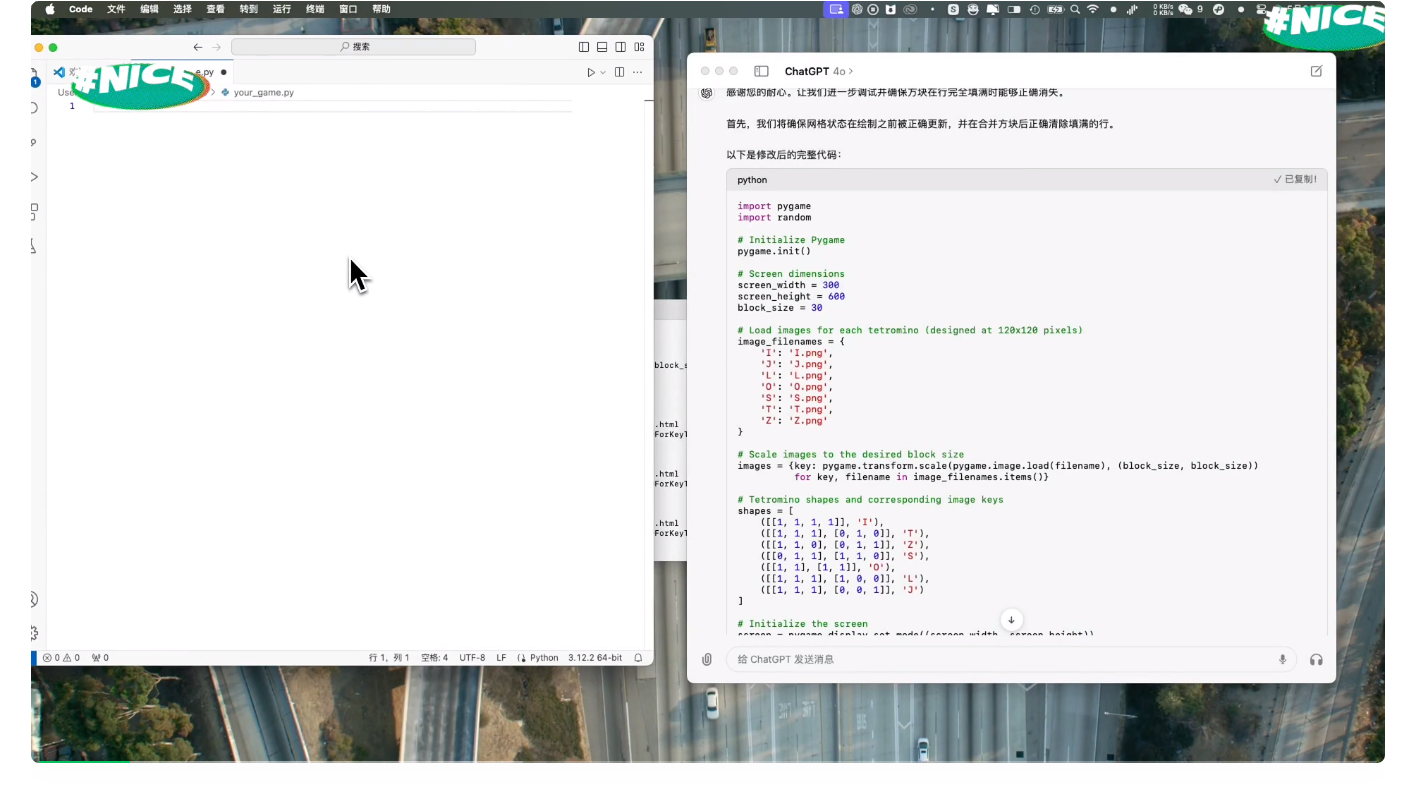The height and width of the screenshot is (787, 1407).
Task: Click the python label of code block
Action: click(x=752, y=180)
